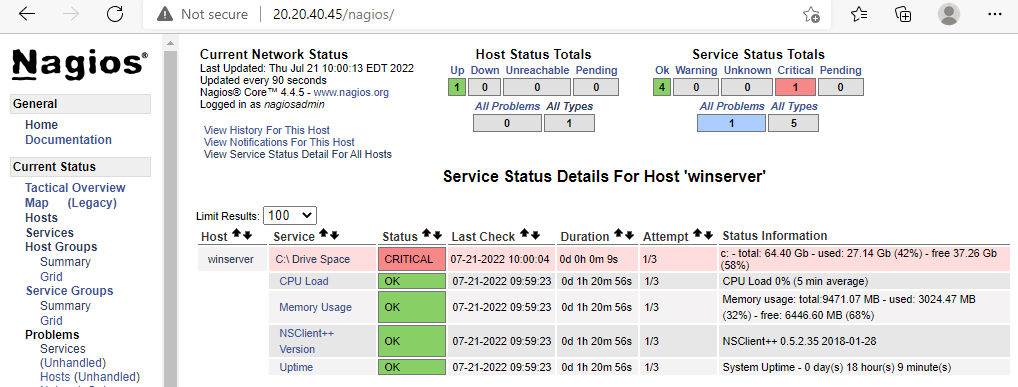The image size is (1018, 387).
Task: Add this page to favorites
Action: tap(811, 14)
